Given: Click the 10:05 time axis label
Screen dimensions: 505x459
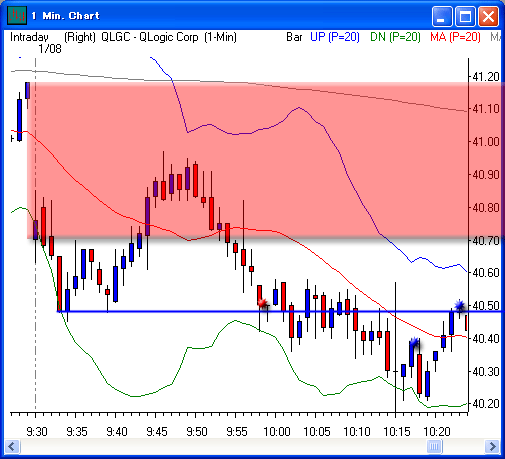Looking at the screenshot, I should 317,432.
